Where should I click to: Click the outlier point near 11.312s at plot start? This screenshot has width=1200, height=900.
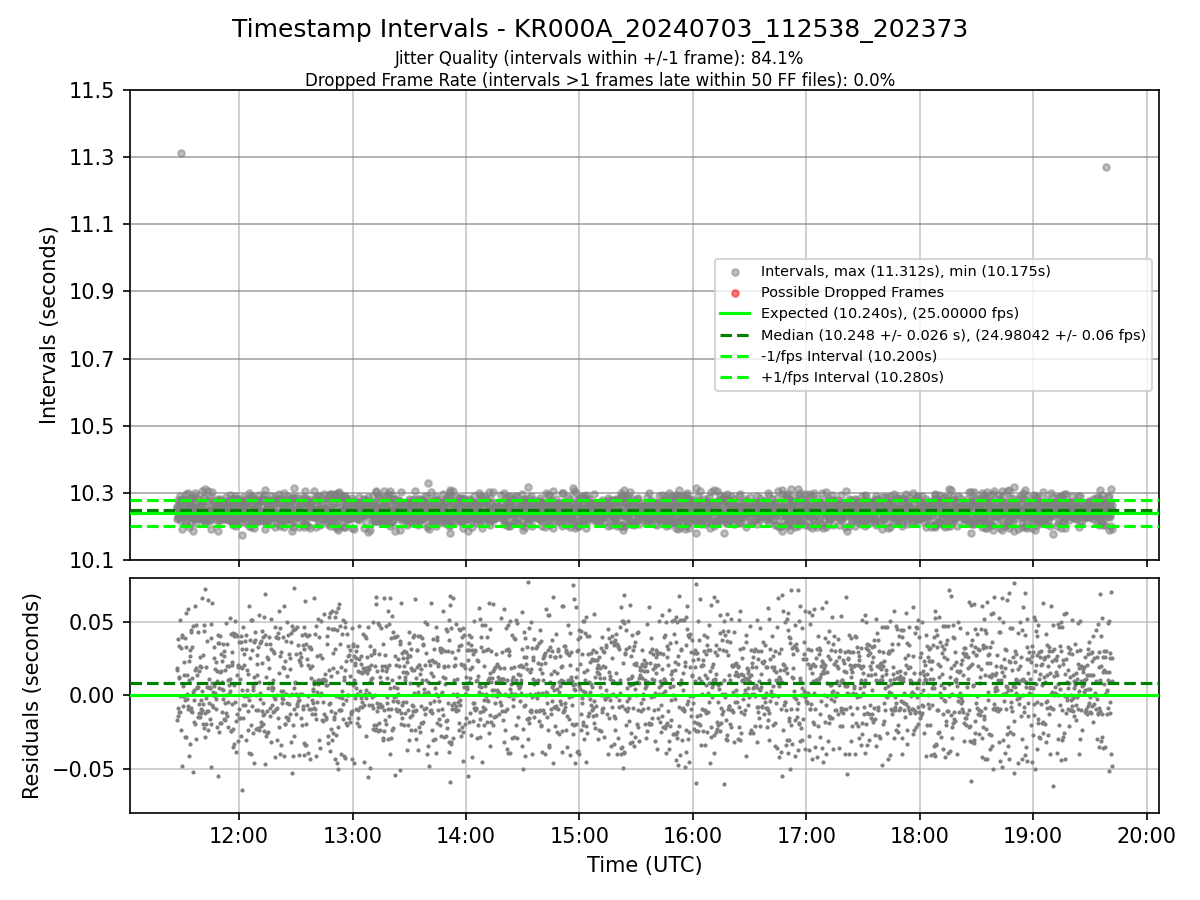181,153
